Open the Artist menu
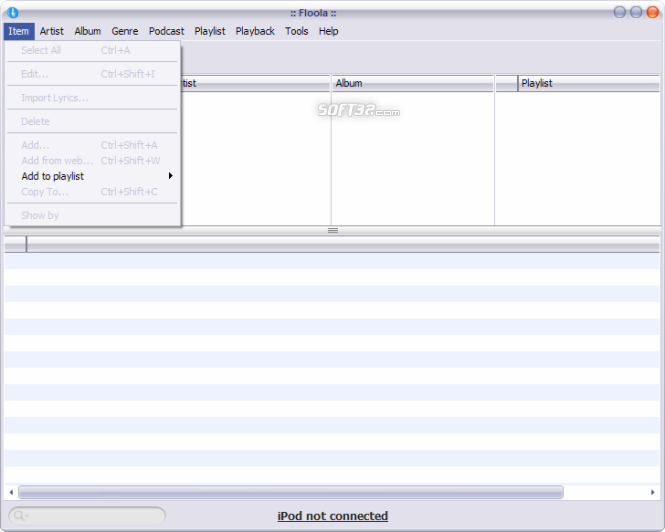 [52, 31]
